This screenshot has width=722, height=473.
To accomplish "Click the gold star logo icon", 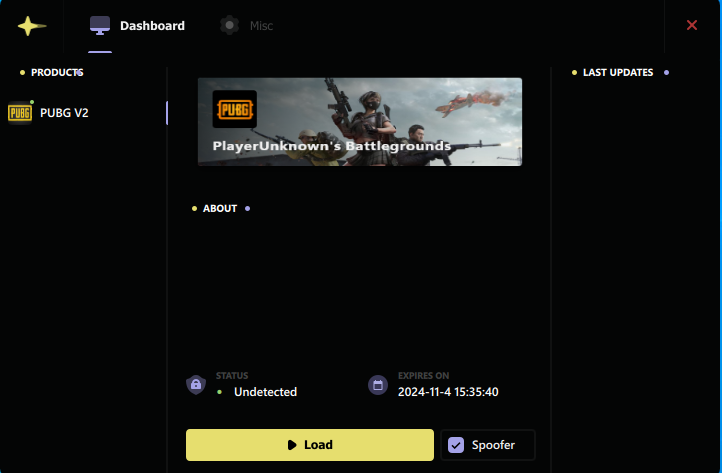I will [31, 26].
